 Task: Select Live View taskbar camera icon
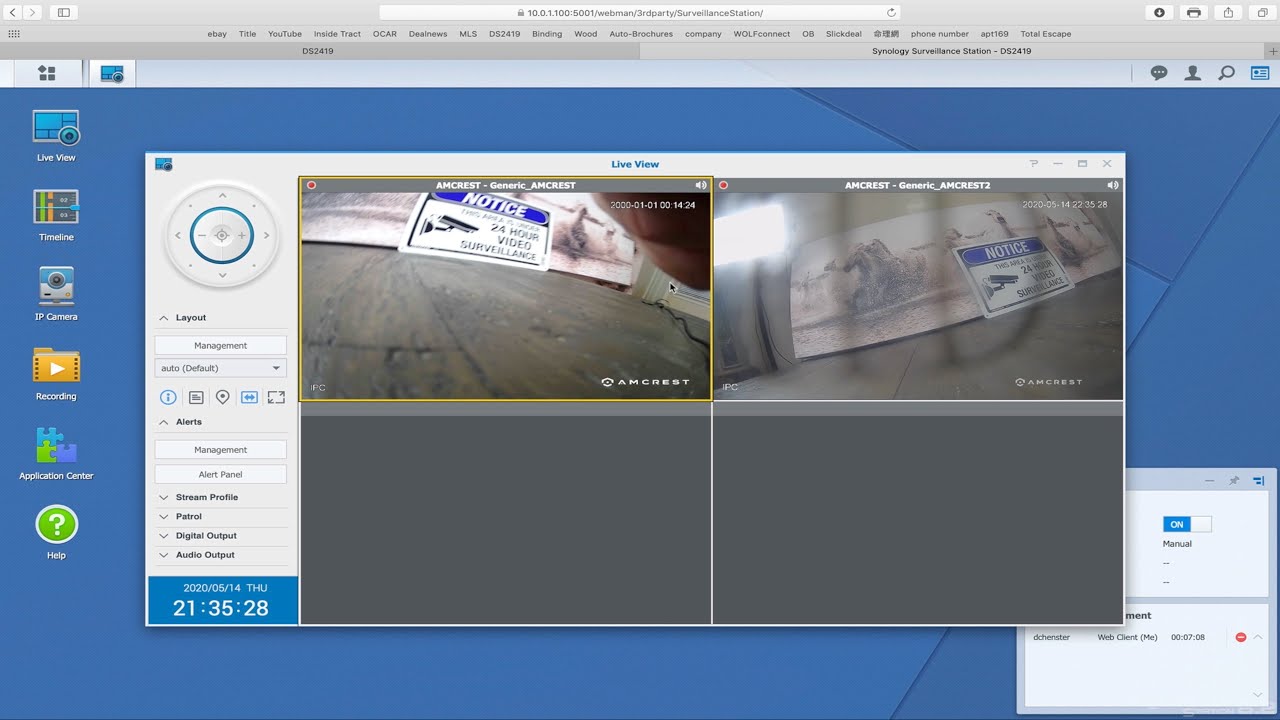click(x=112, y=73)
